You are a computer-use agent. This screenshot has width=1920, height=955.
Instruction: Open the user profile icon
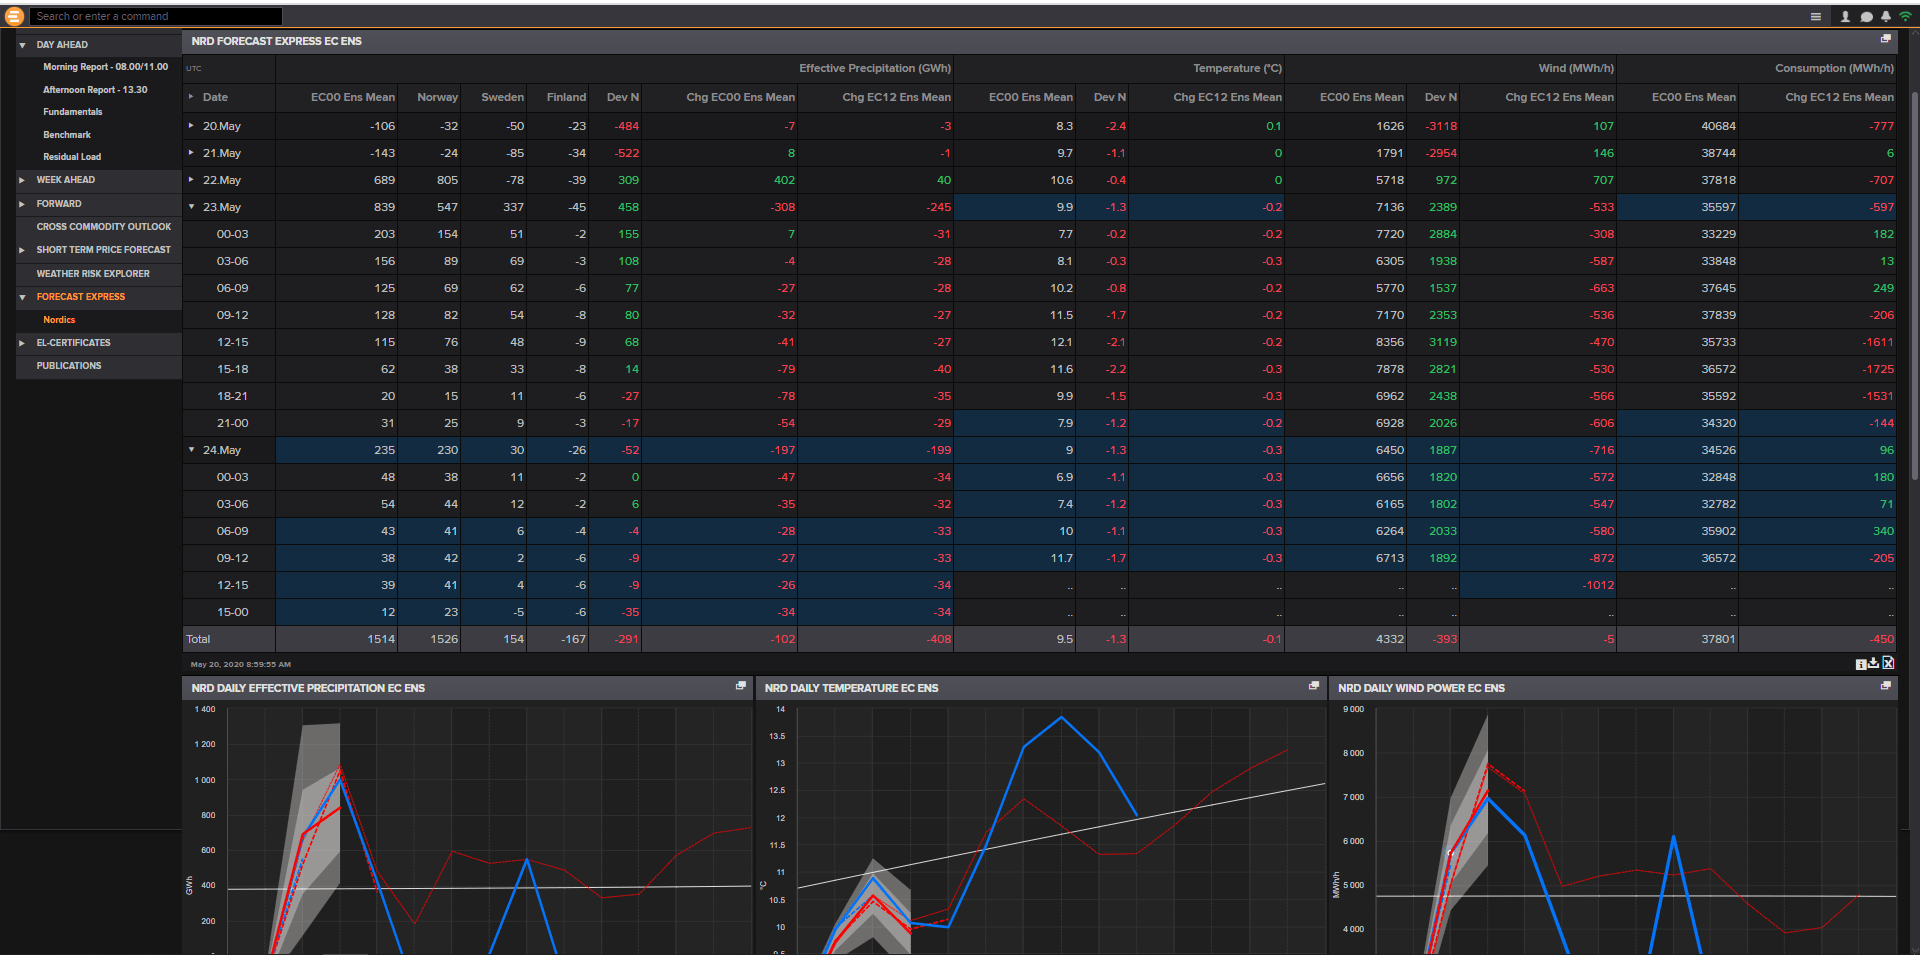coord(1845,16)
